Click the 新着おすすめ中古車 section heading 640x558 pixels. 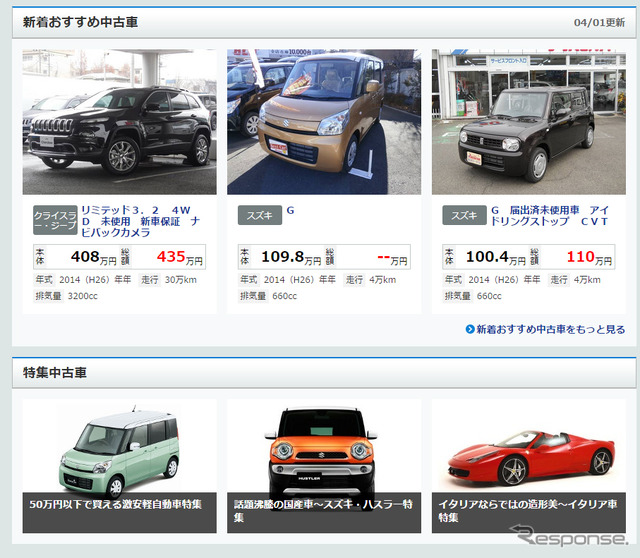(x=80, y=22)
